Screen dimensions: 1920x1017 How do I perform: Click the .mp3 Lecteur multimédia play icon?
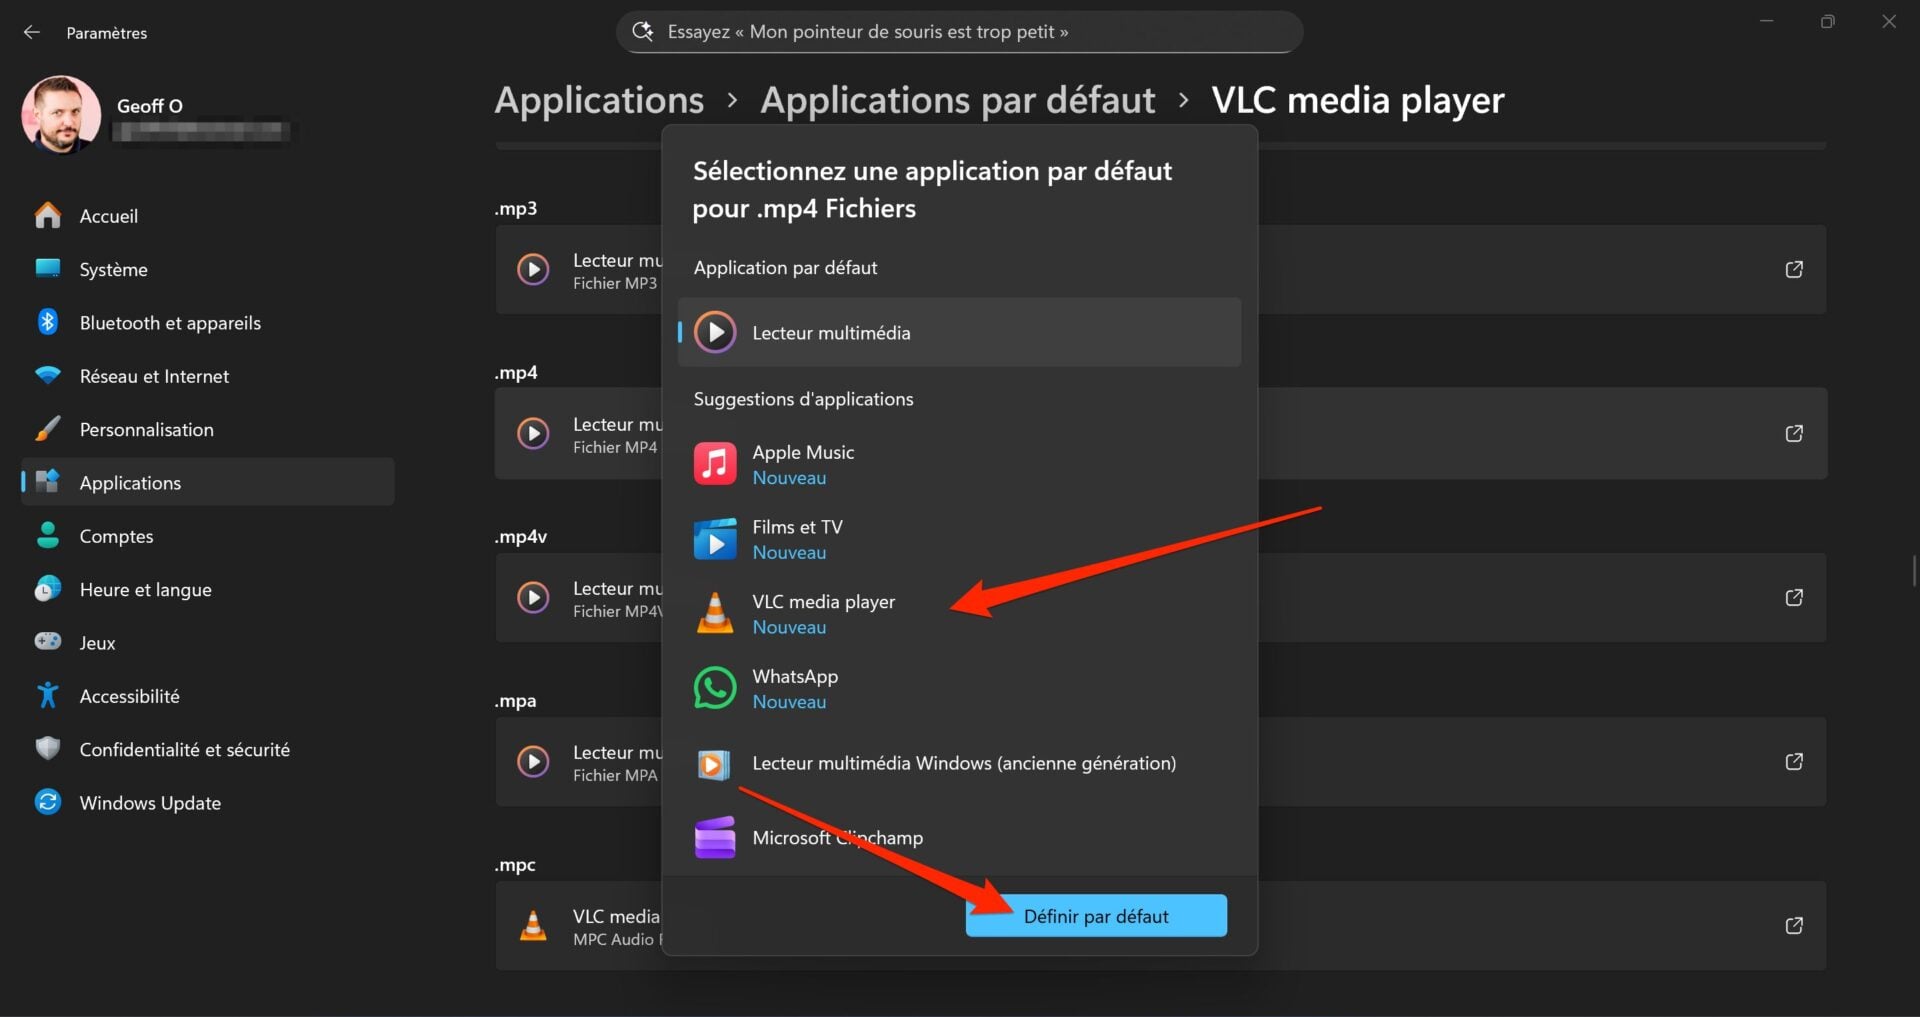point(533,269)
